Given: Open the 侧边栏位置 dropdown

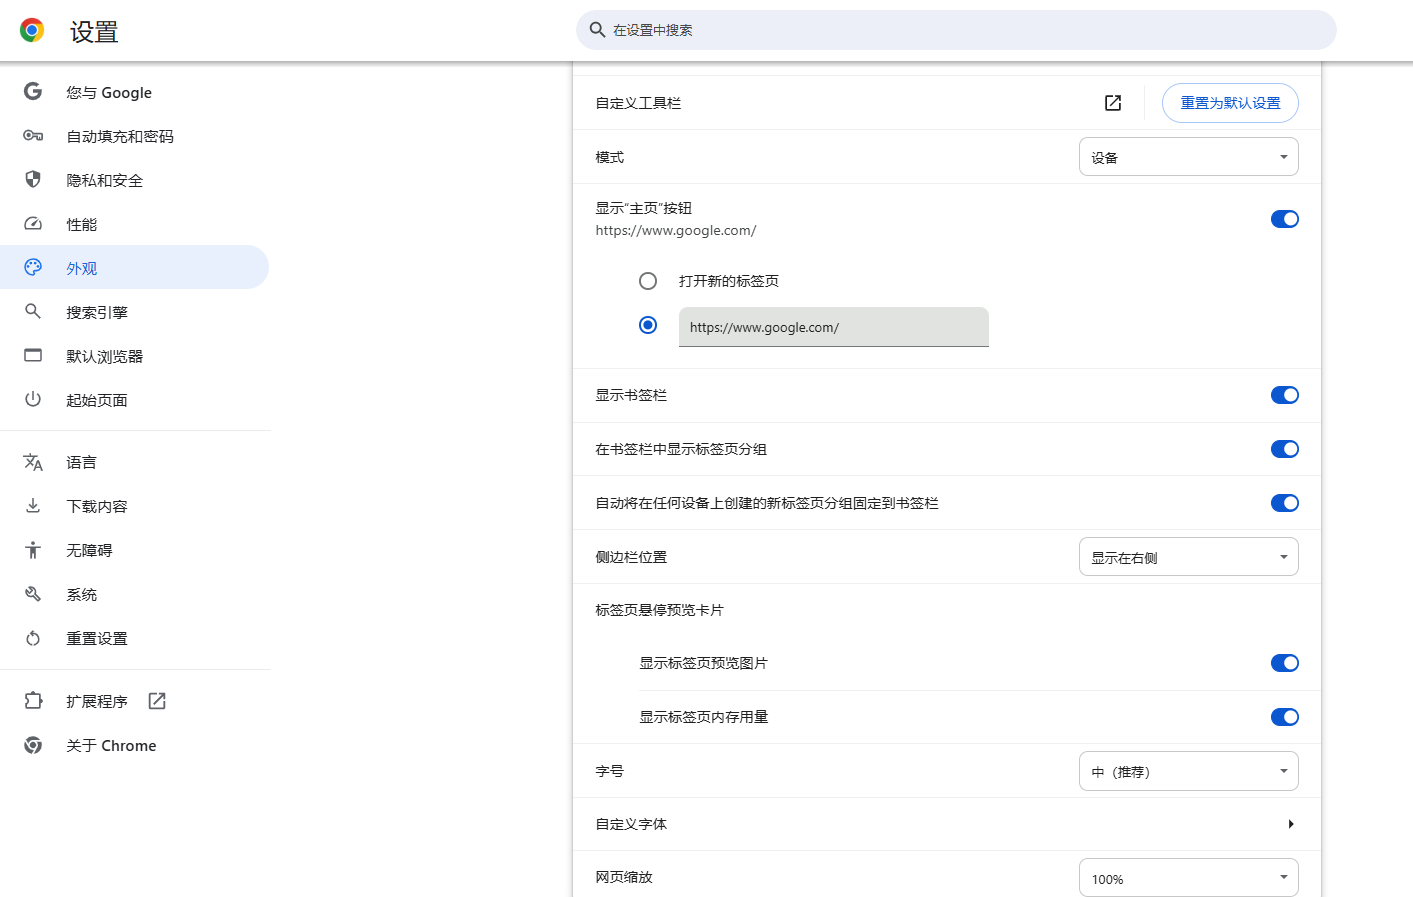Looking at the screenshot, I should coord(1188,557).
